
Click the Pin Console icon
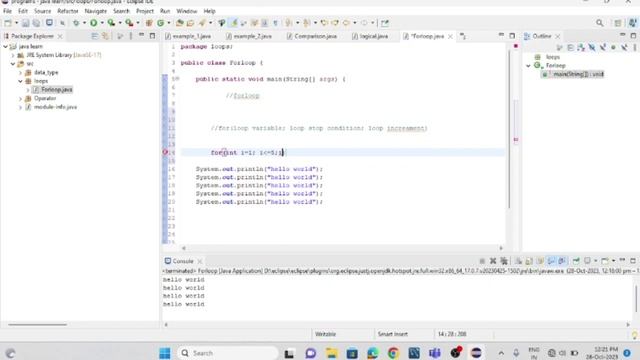[x=576, y=261]
